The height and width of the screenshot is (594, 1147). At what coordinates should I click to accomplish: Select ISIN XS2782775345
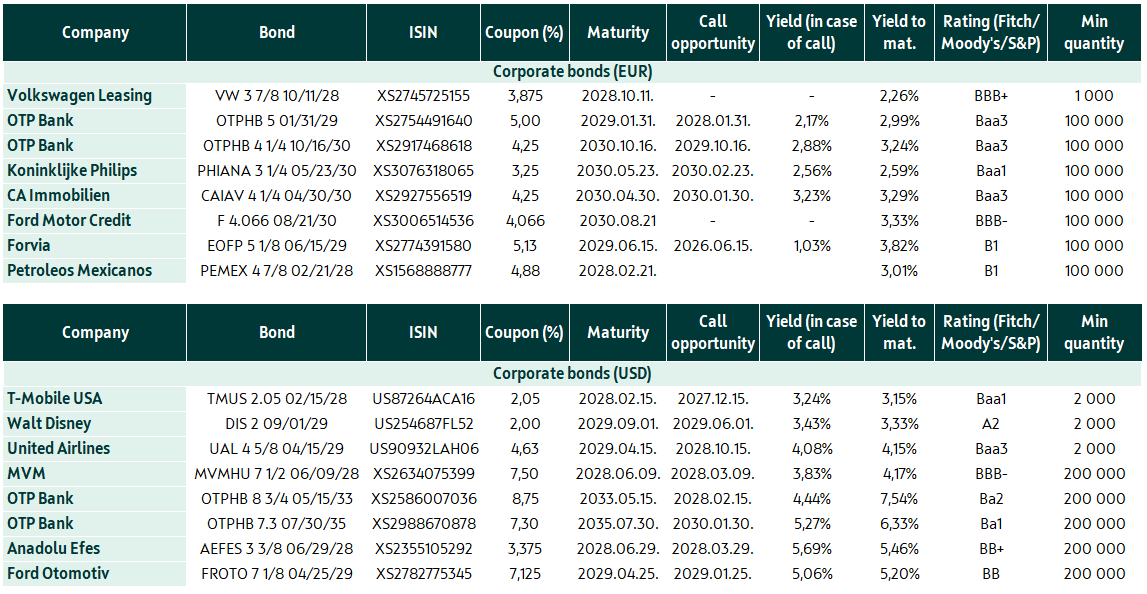[x=424, y=573]
